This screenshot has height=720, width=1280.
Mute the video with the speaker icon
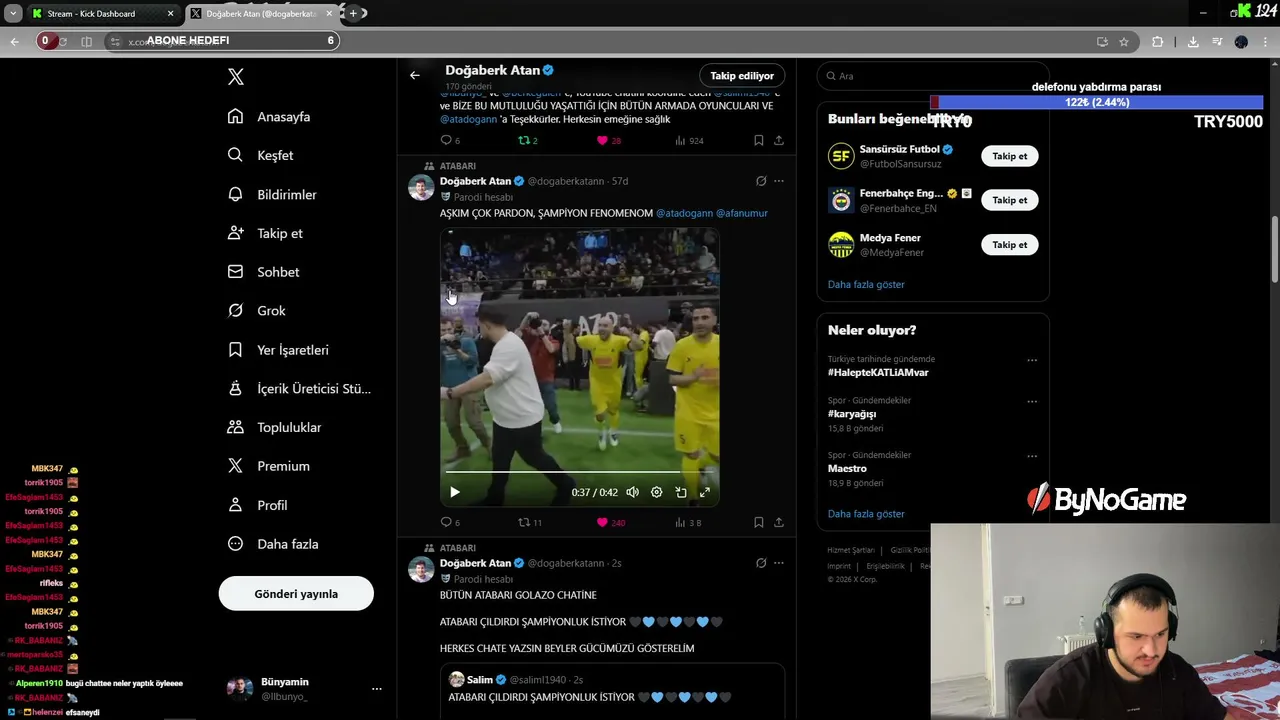tap(632, 492)
